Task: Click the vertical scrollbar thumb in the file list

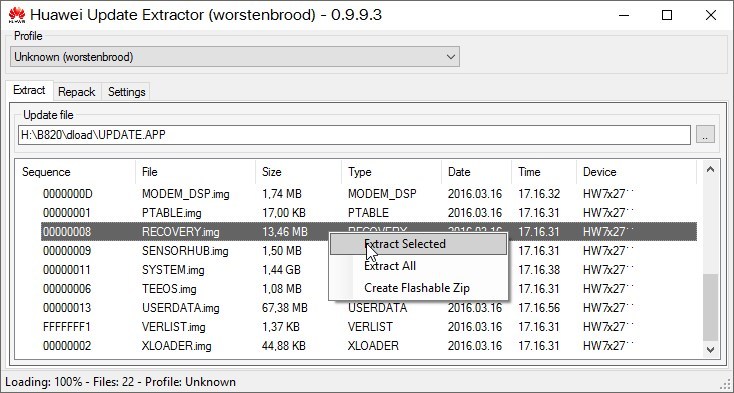Action: point(710,307)
